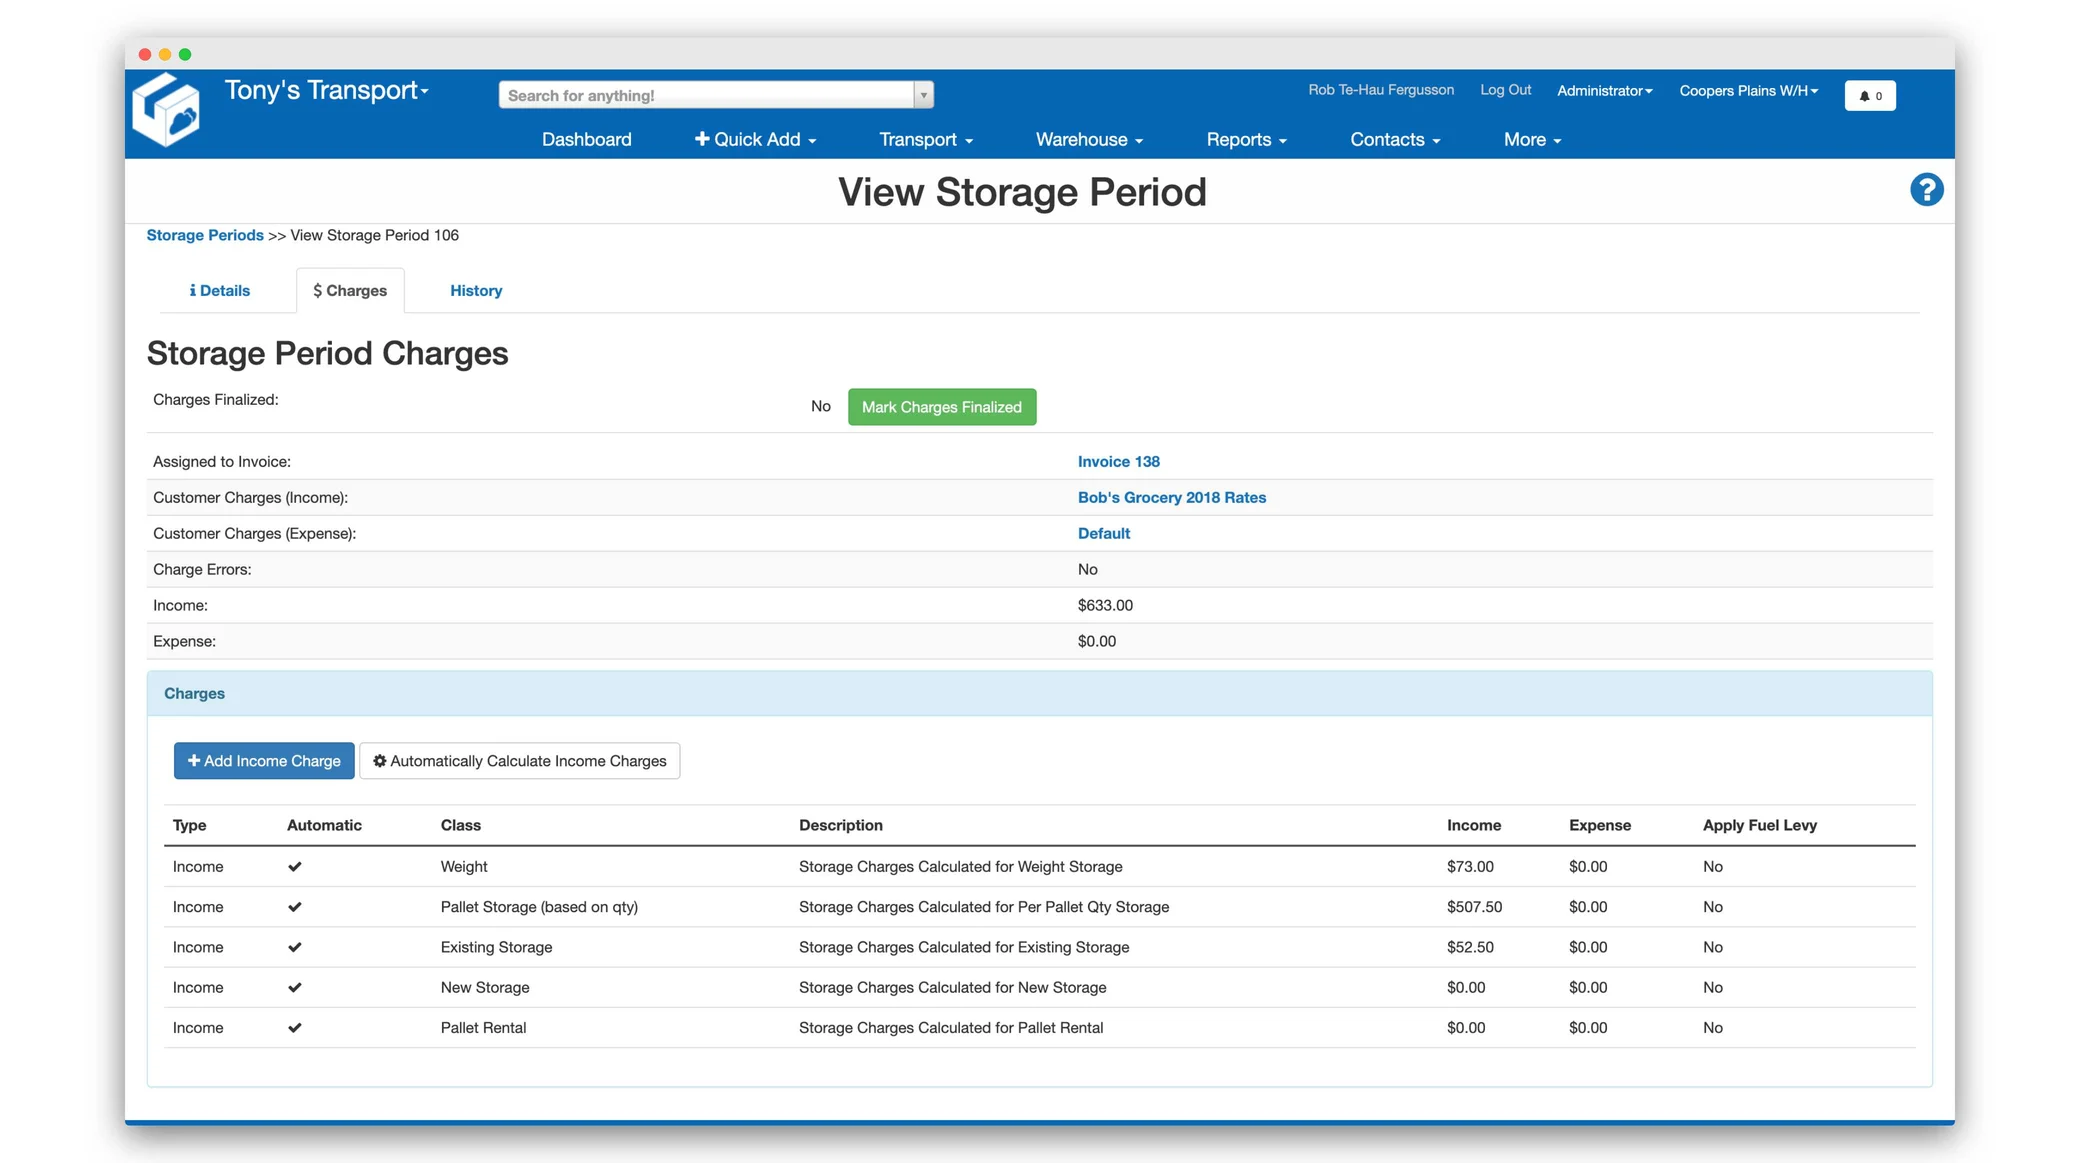Click the Mark Charges Finalized button
The image size is (2080, 1163).
pos(941,406)
